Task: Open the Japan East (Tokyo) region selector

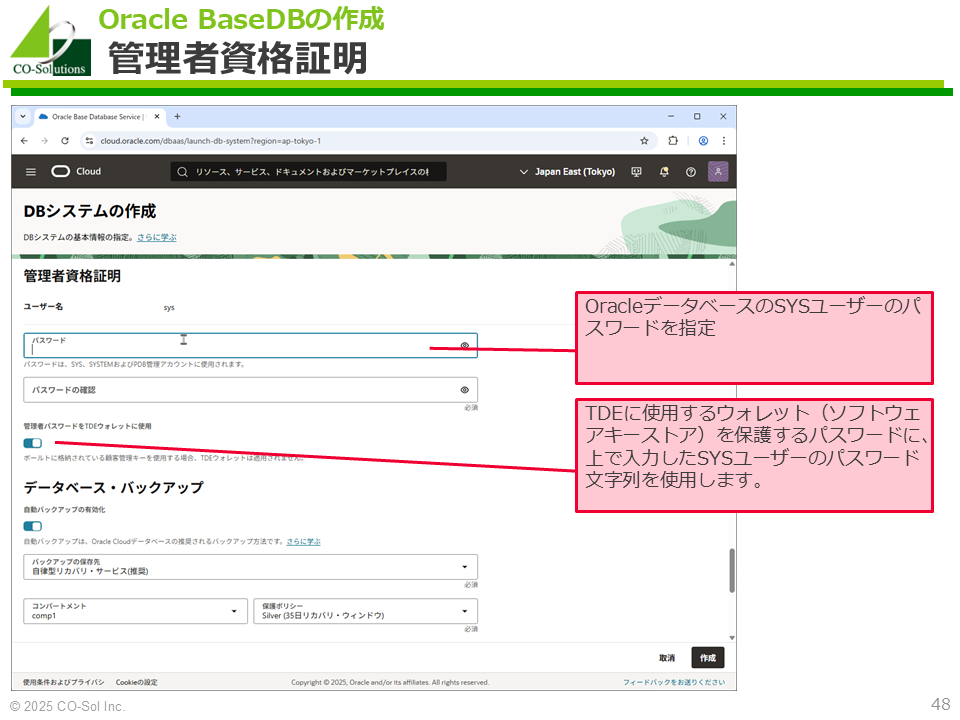Action: pyautogui.click(x=568, y=172)
